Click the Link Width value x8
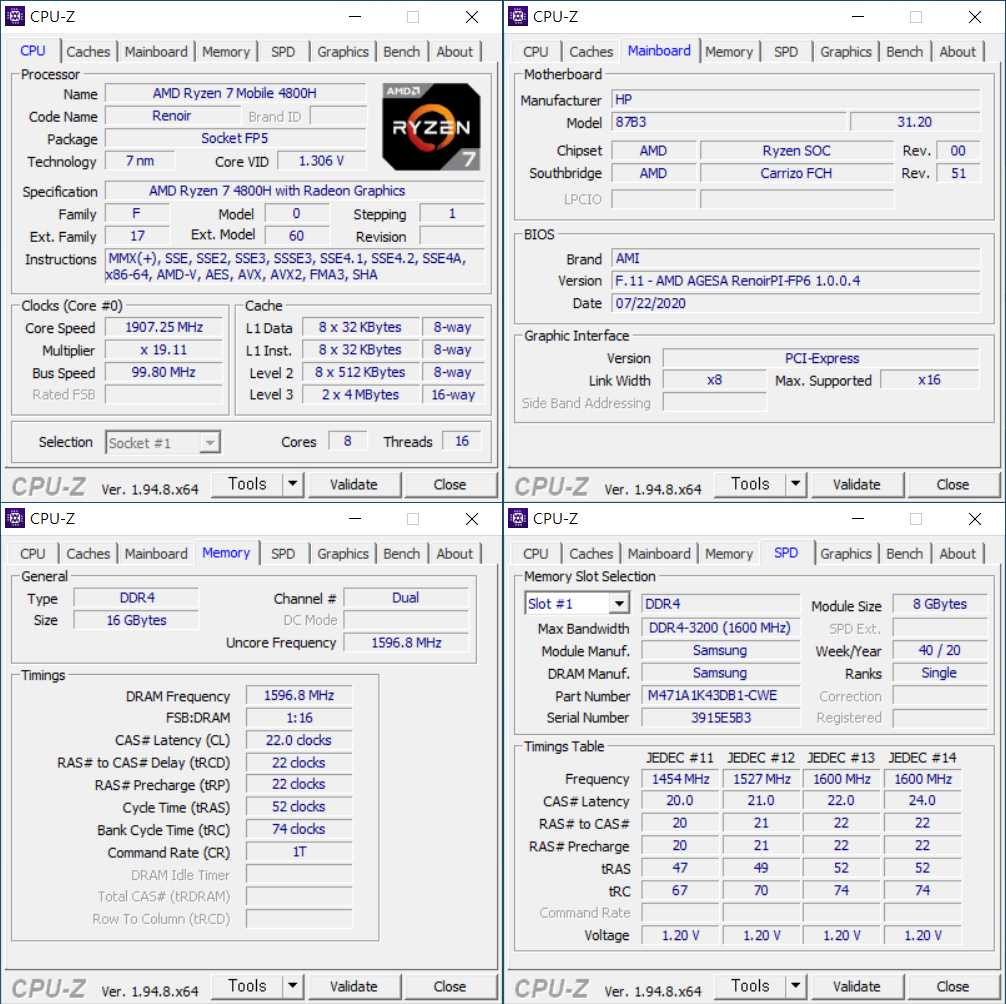Viewport: 1006px width, 1004px height. [x=714, y=380]
